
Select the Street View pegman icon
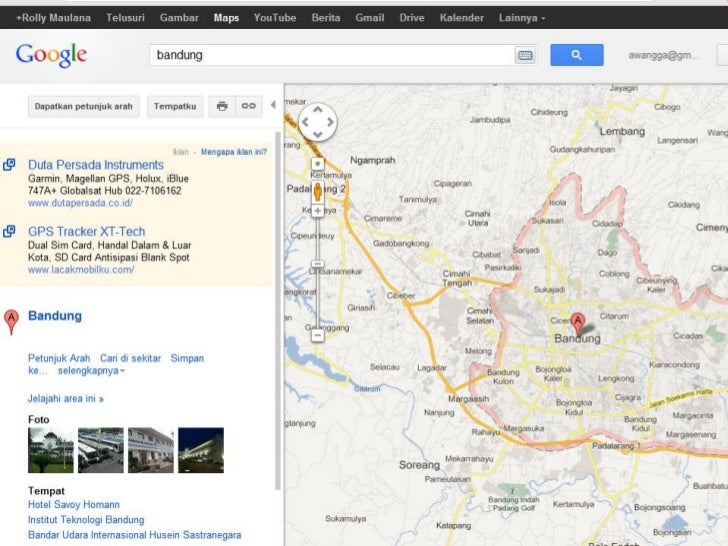click(x=318, y=191)
